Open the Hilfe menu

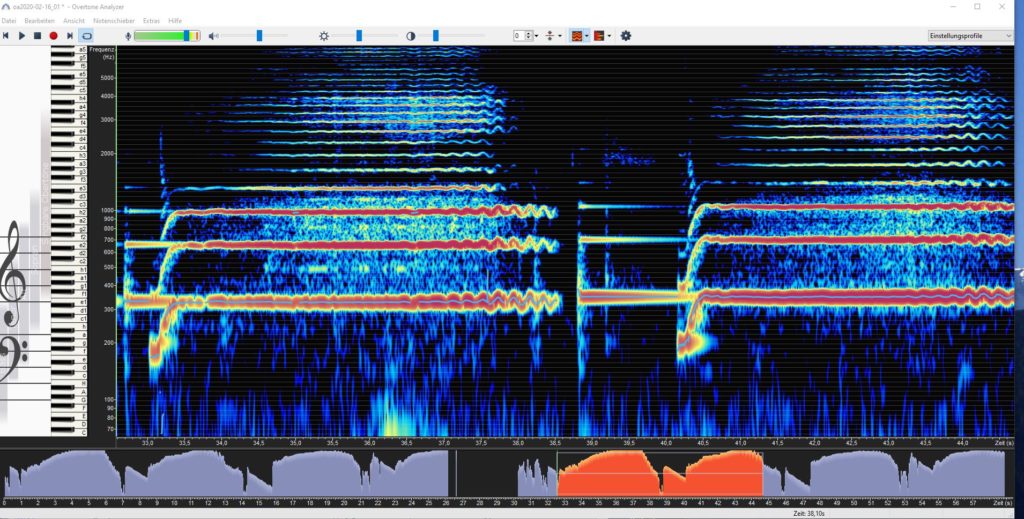click(x=175, y=20)
